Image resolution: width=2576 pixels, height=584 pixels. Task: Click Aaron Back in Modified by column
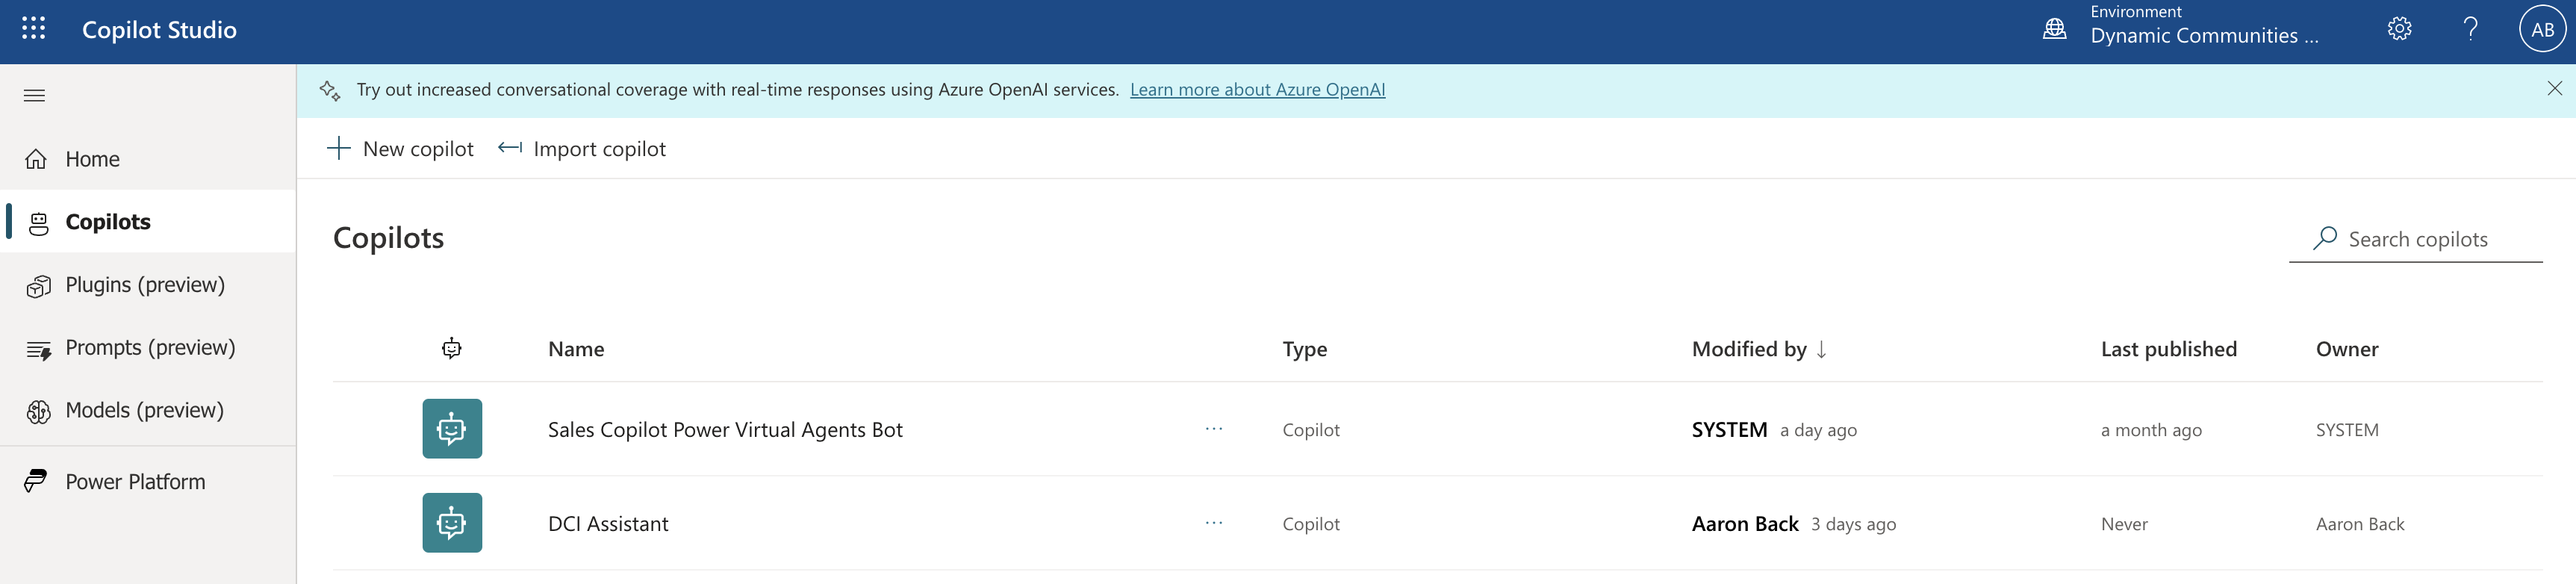1744,524
